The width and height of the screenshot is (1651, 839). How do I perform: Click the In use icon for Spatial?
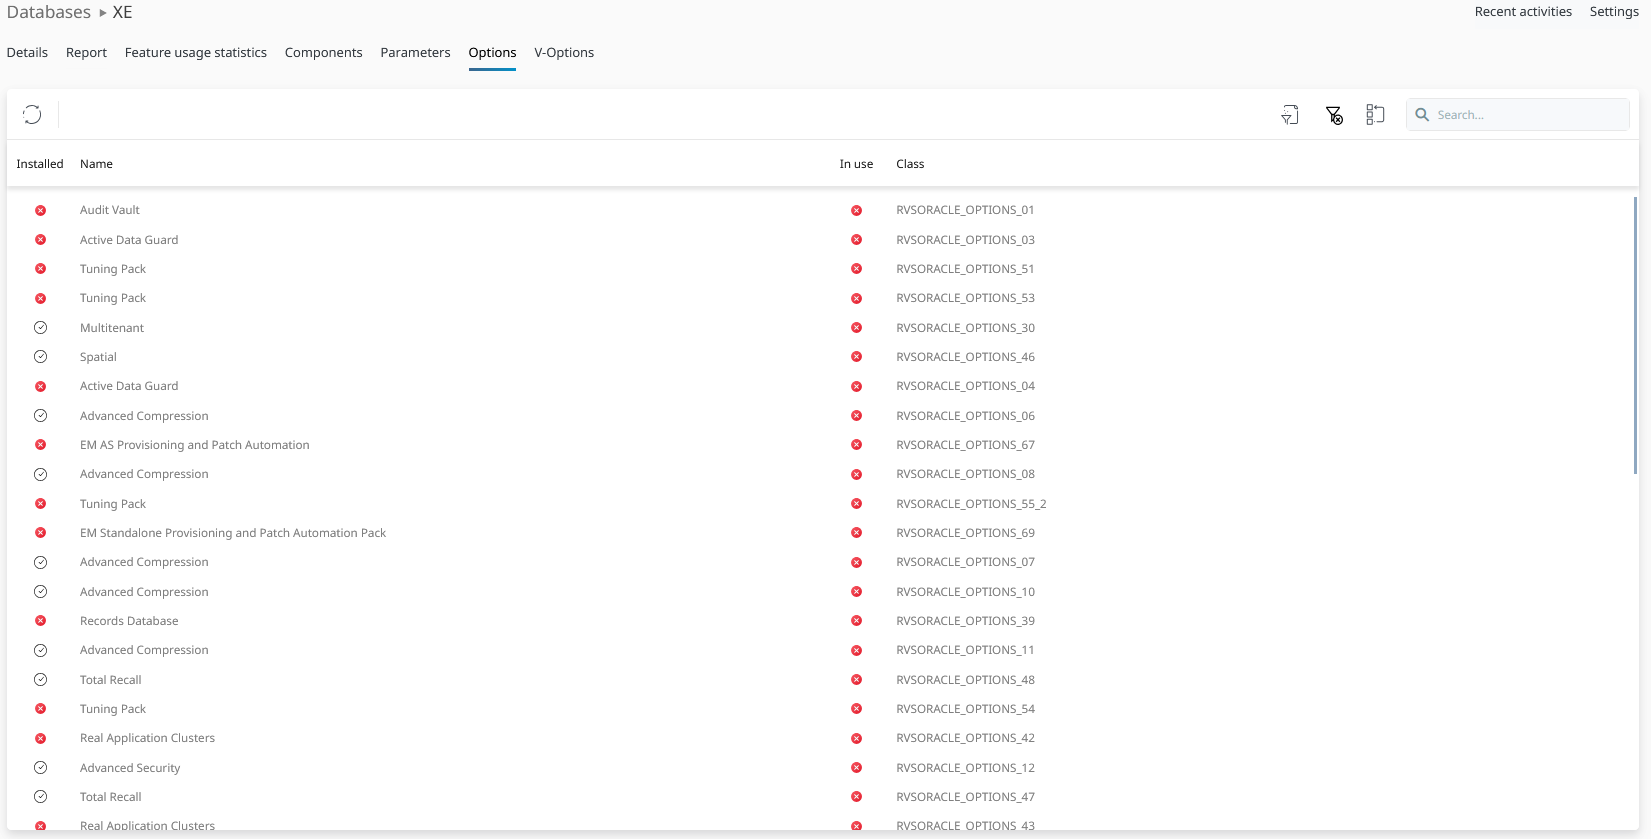(857, 357)
